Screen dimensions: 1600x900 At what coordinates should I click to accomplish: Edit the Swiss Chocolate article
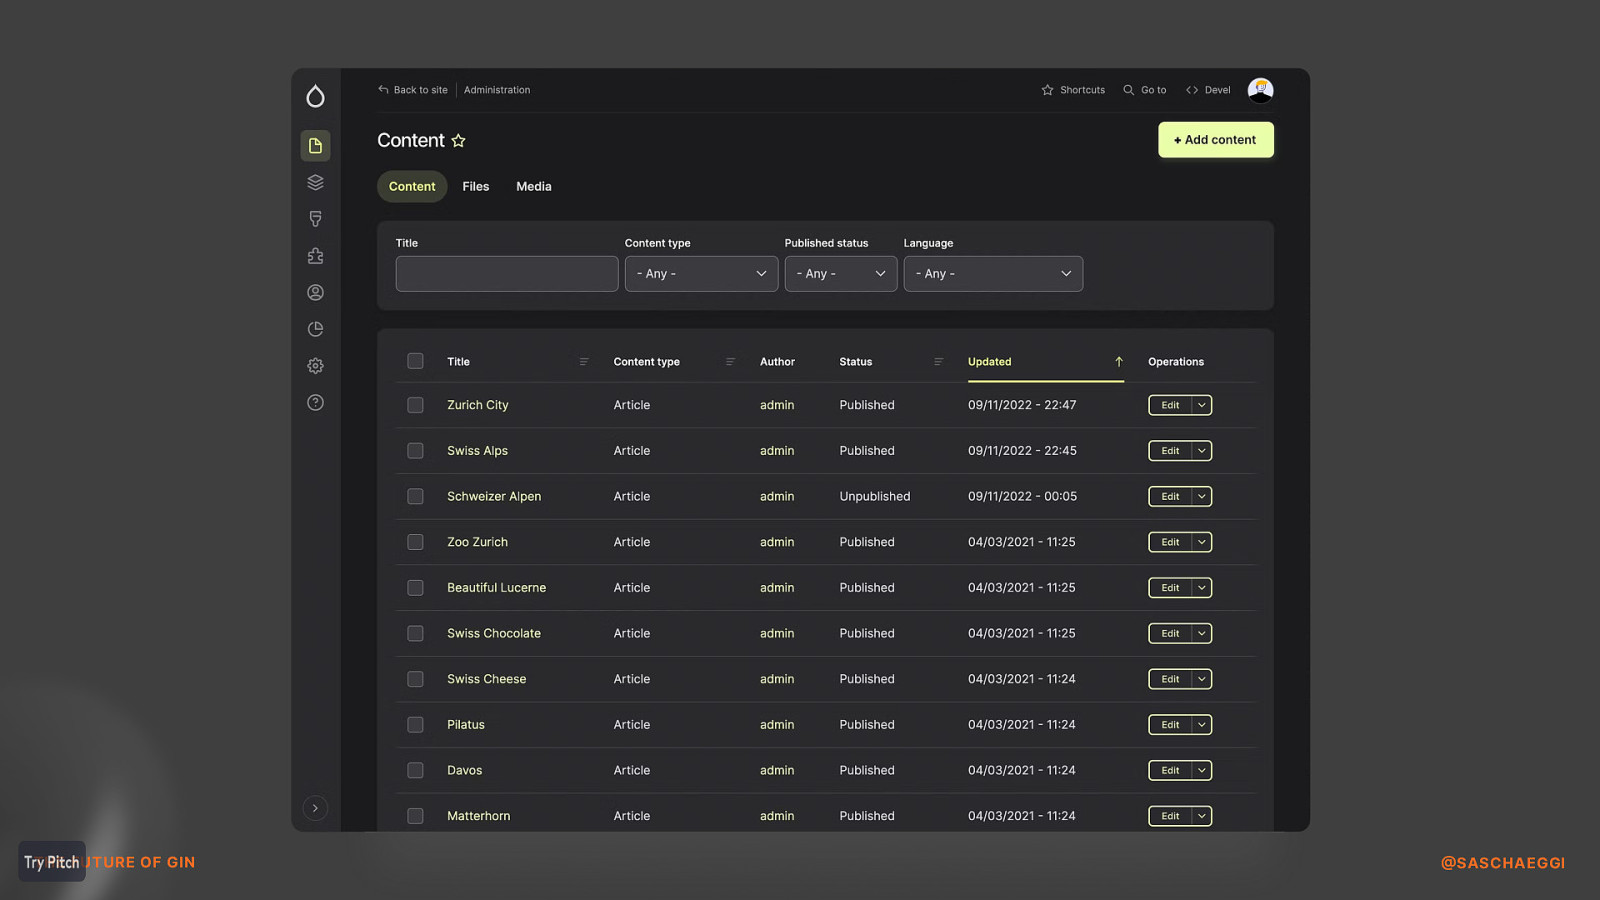coord(1170,633)
